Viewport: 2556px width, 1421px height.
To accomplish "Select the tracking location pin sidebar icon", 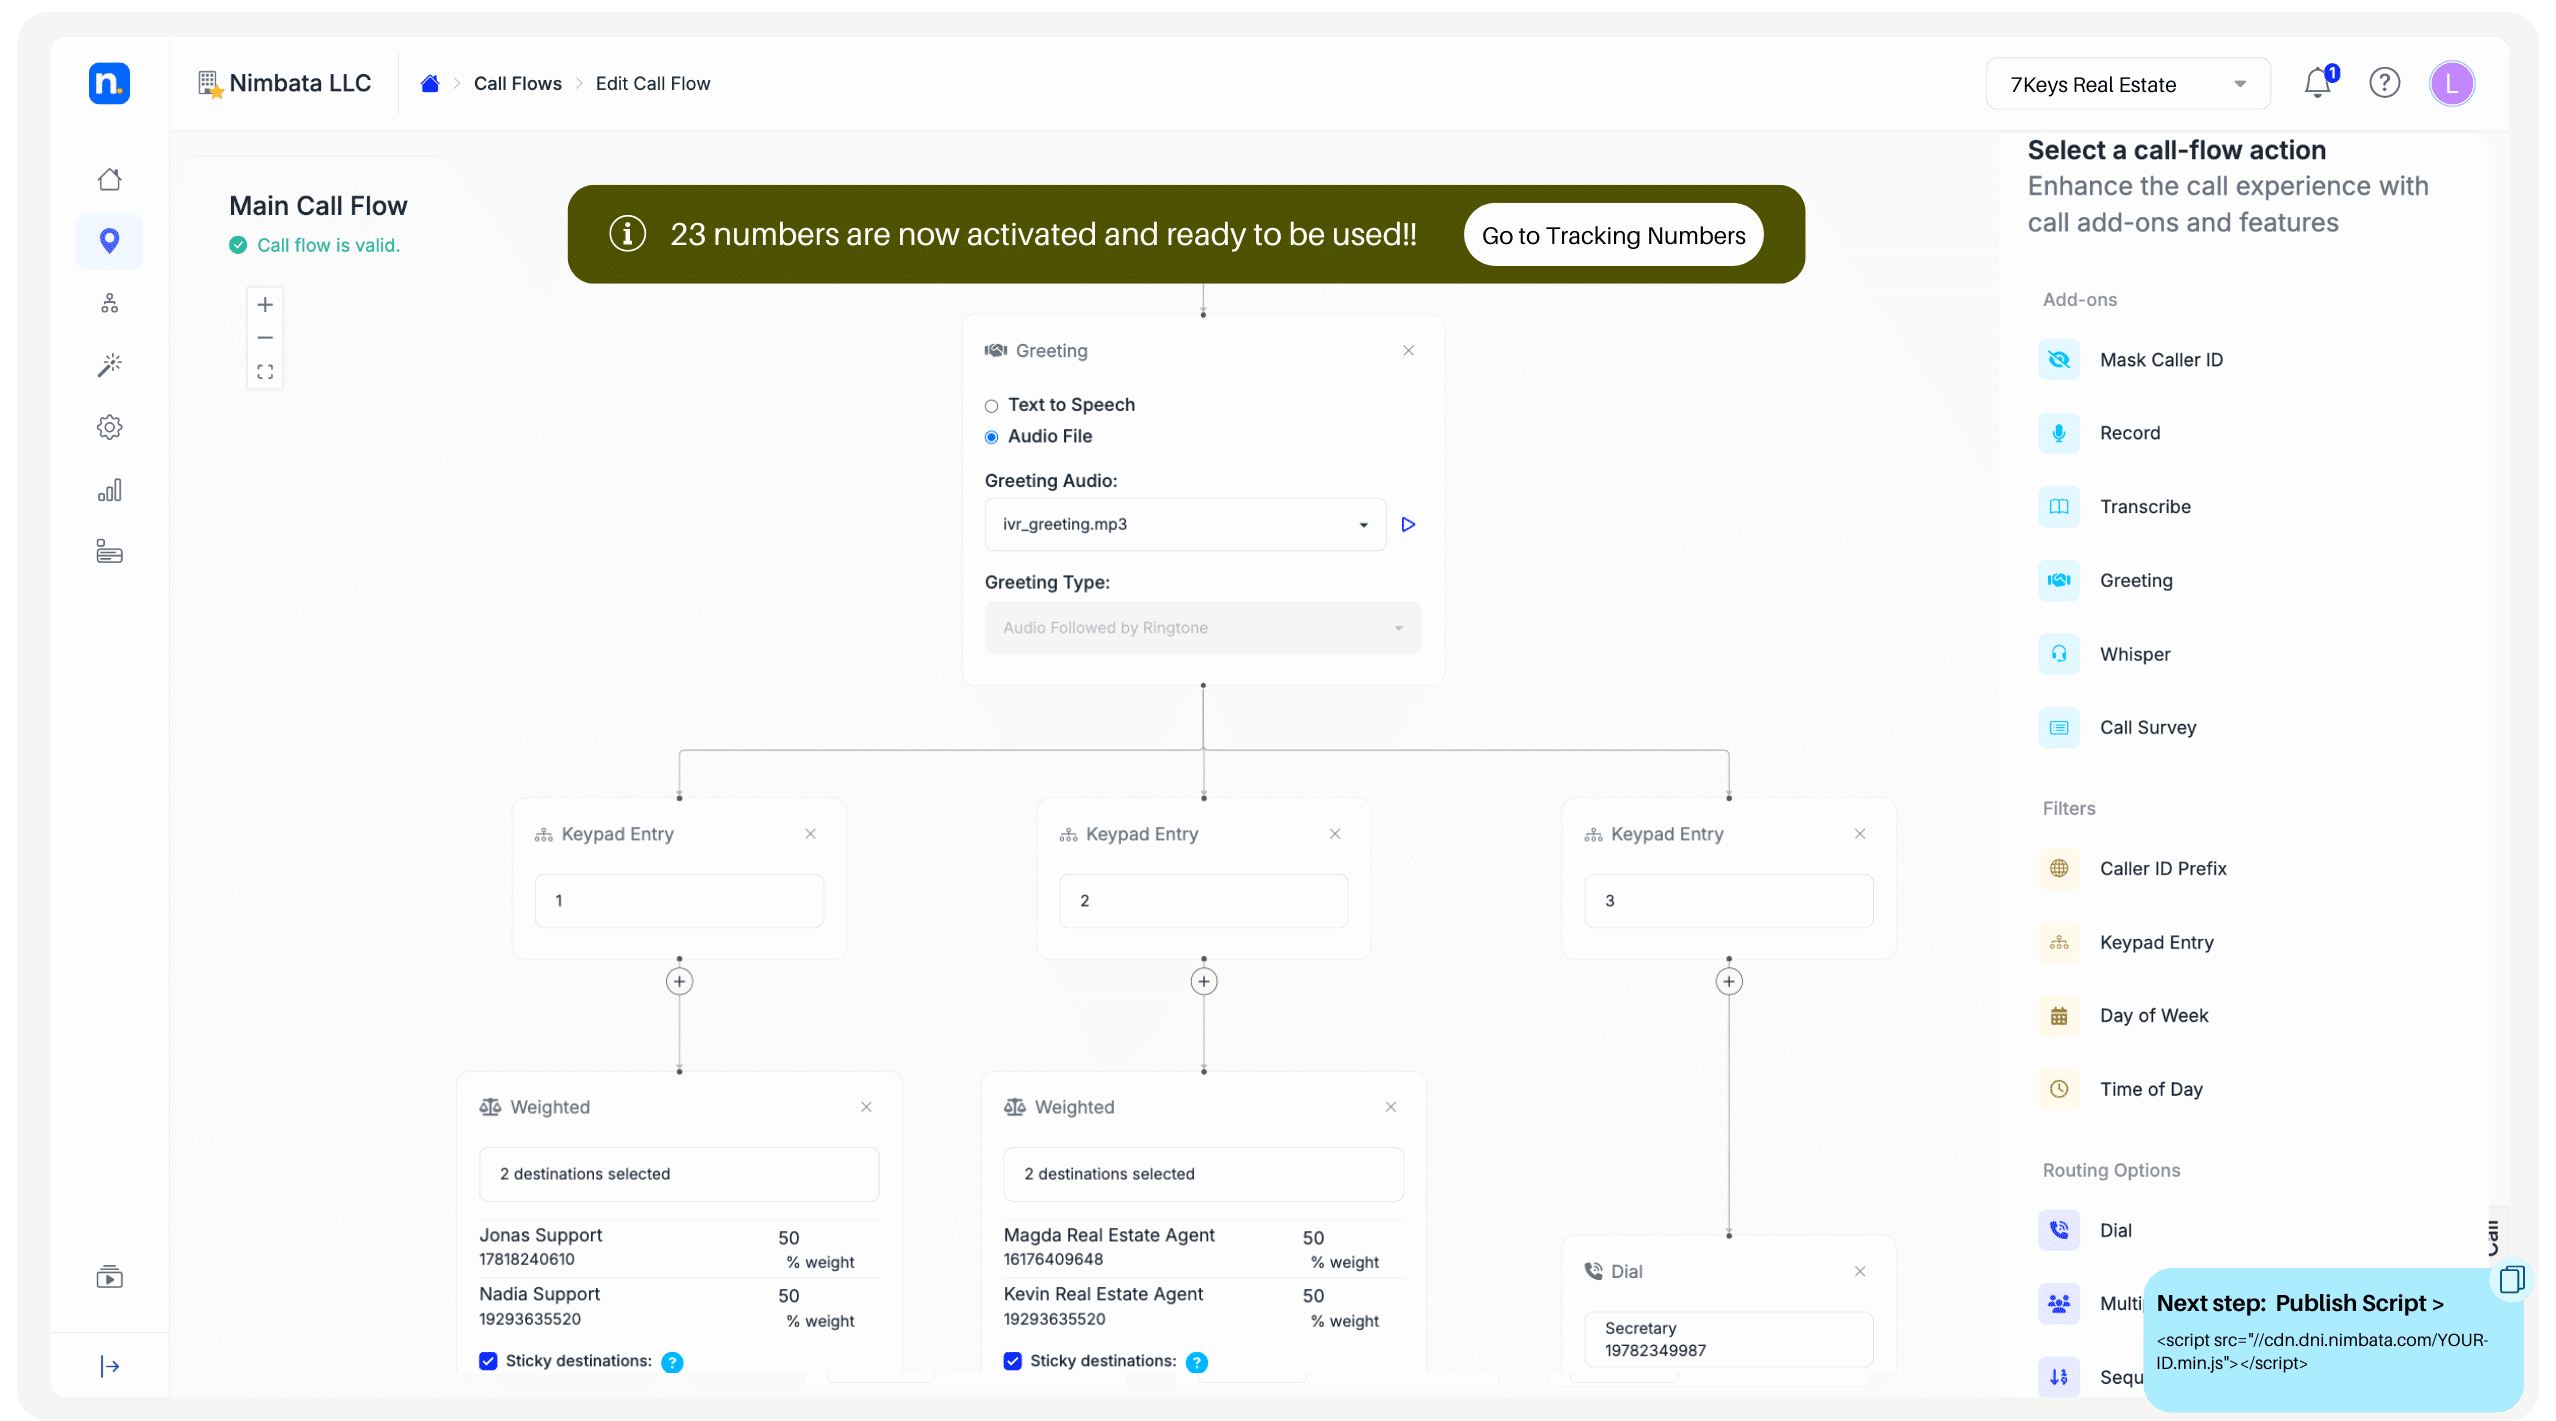I will [x=110, y=241].
